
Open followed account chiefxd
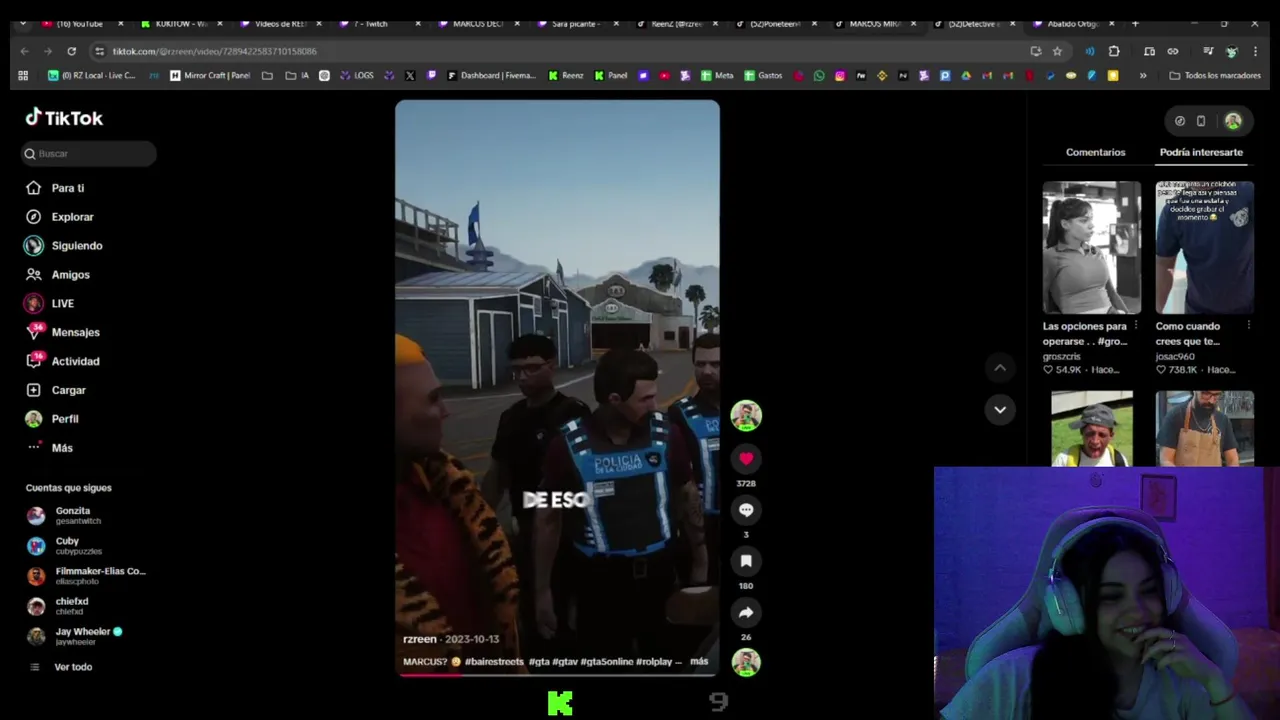(x=58, y=606)
